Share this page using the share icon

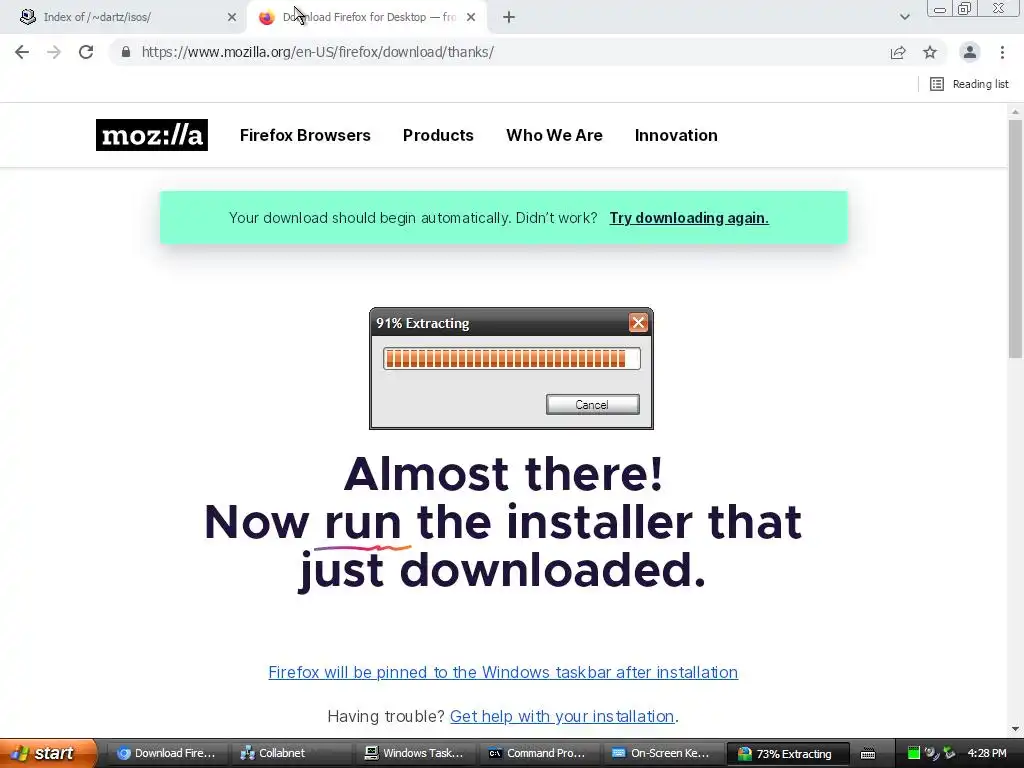tap(898, 52)
